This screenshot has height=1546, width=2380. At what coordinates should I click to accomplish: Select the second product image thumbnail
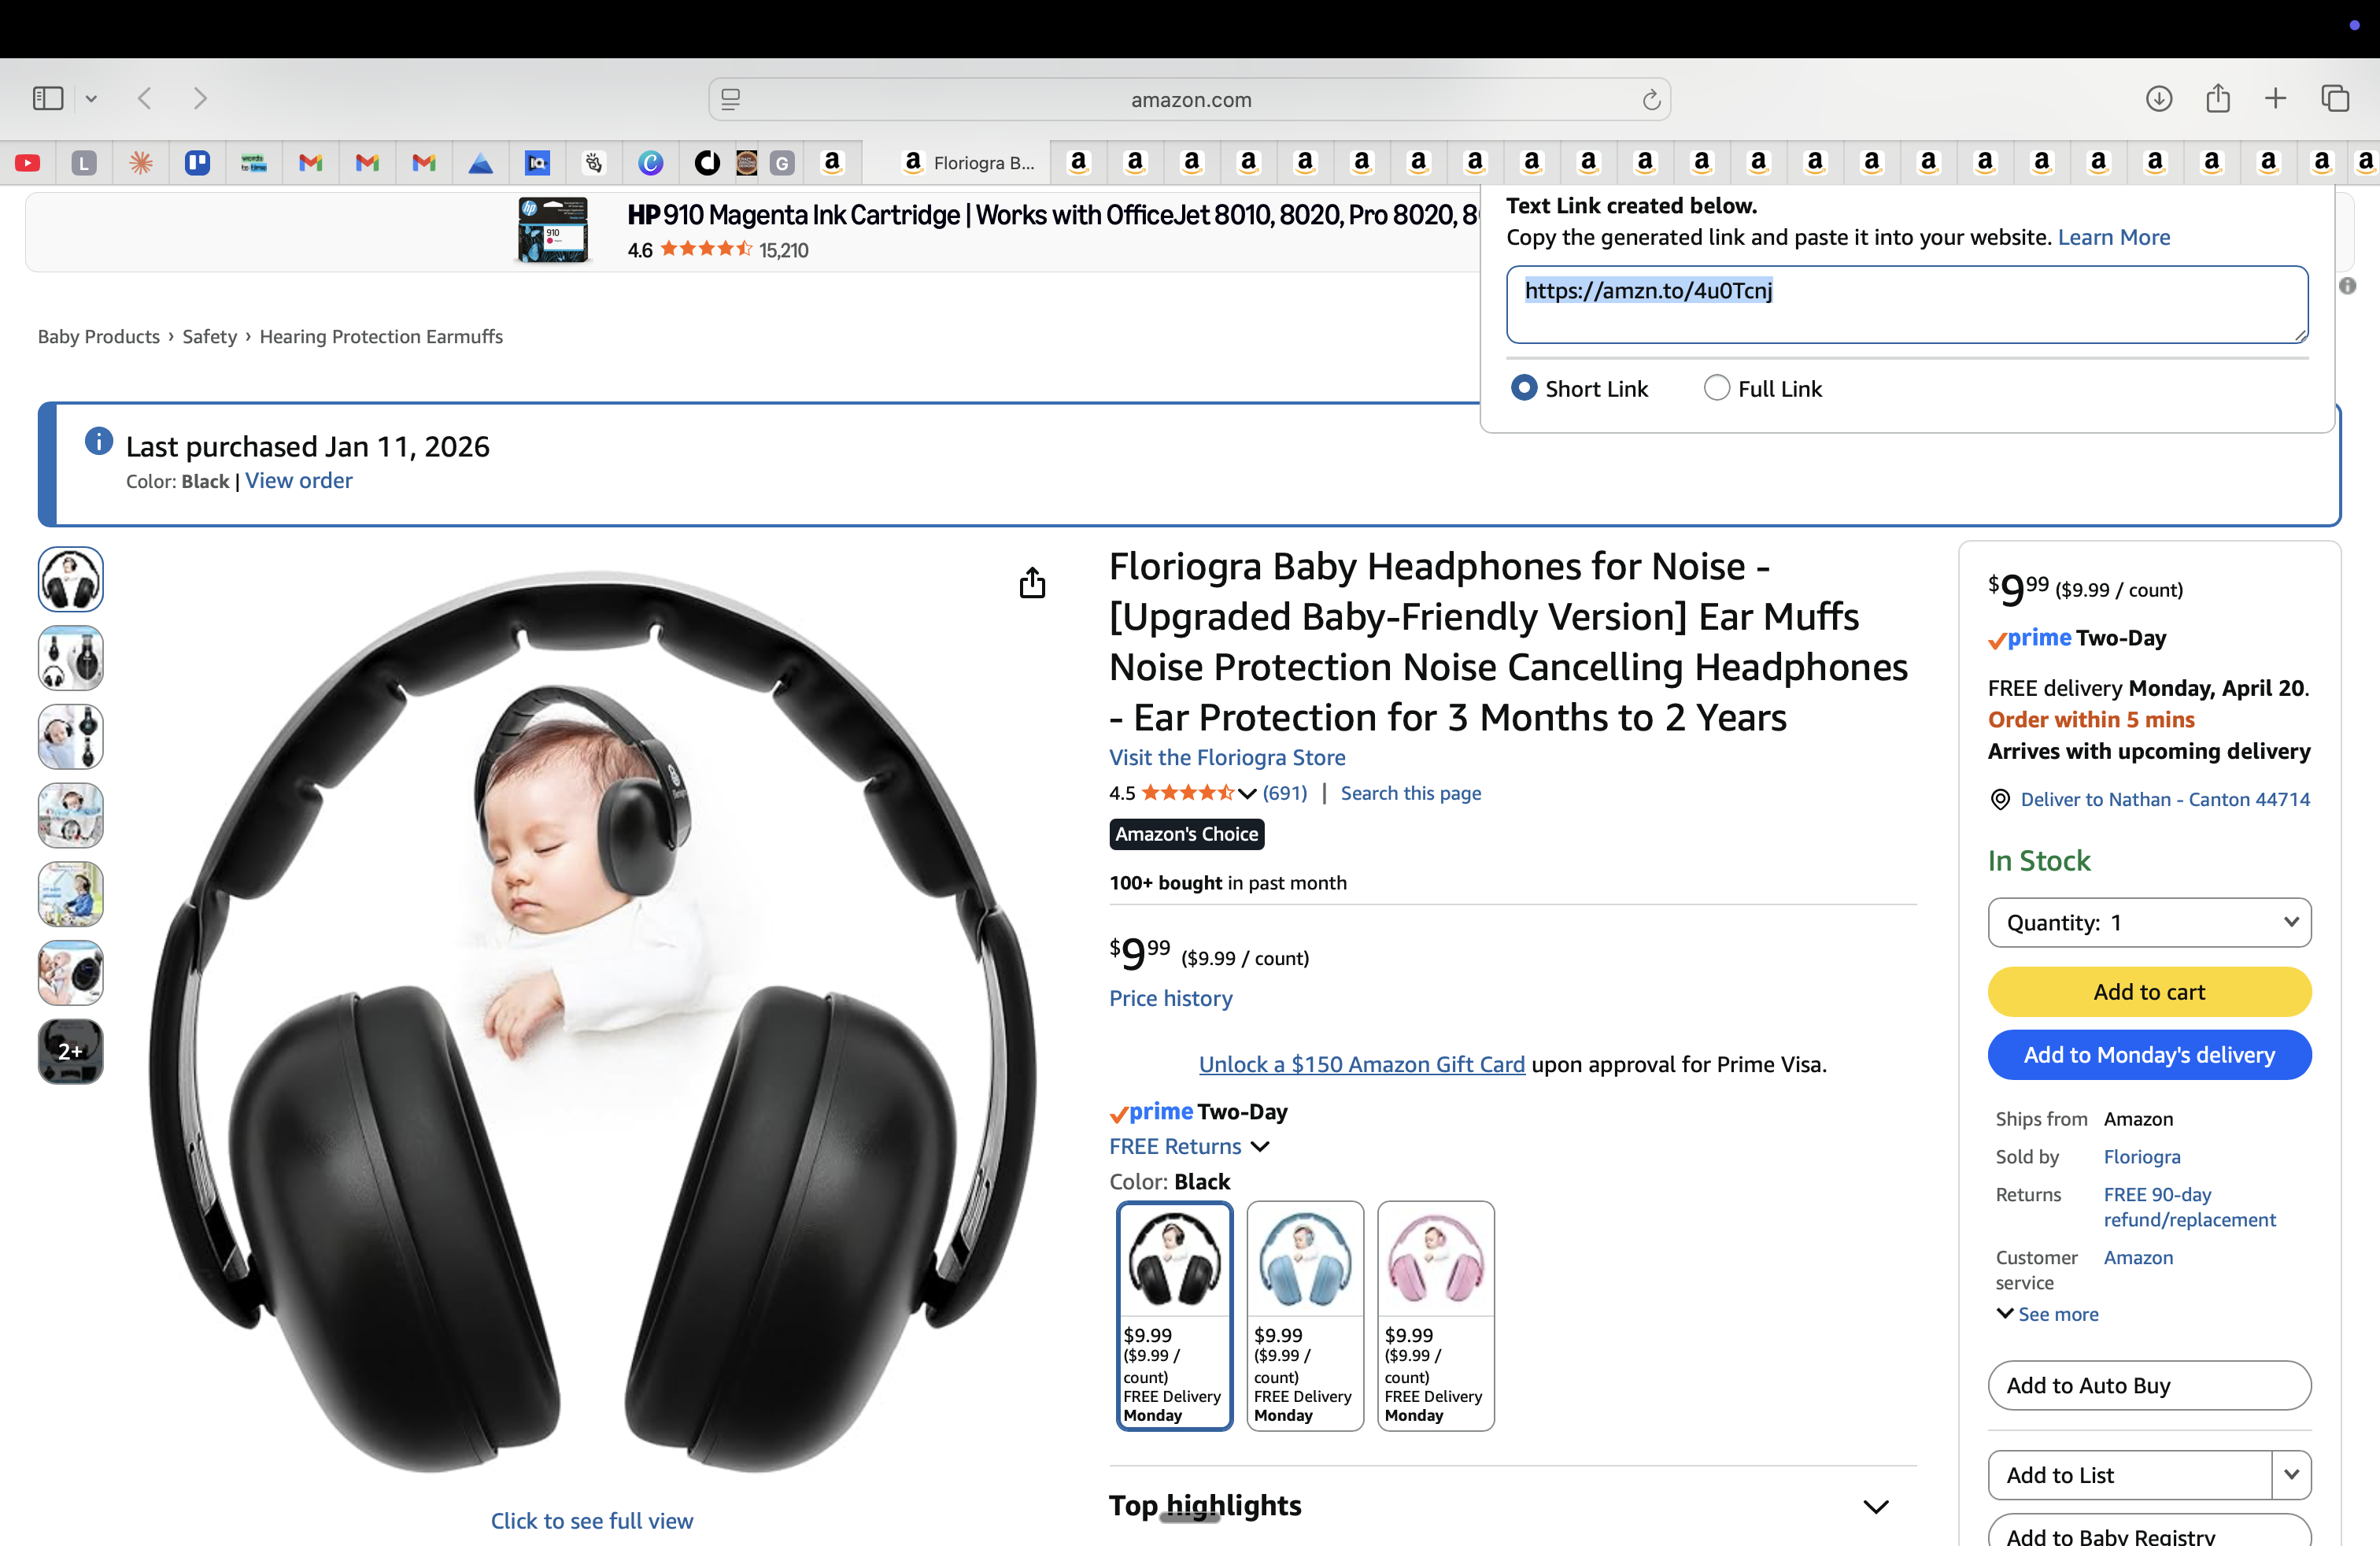tap(71, 658)
